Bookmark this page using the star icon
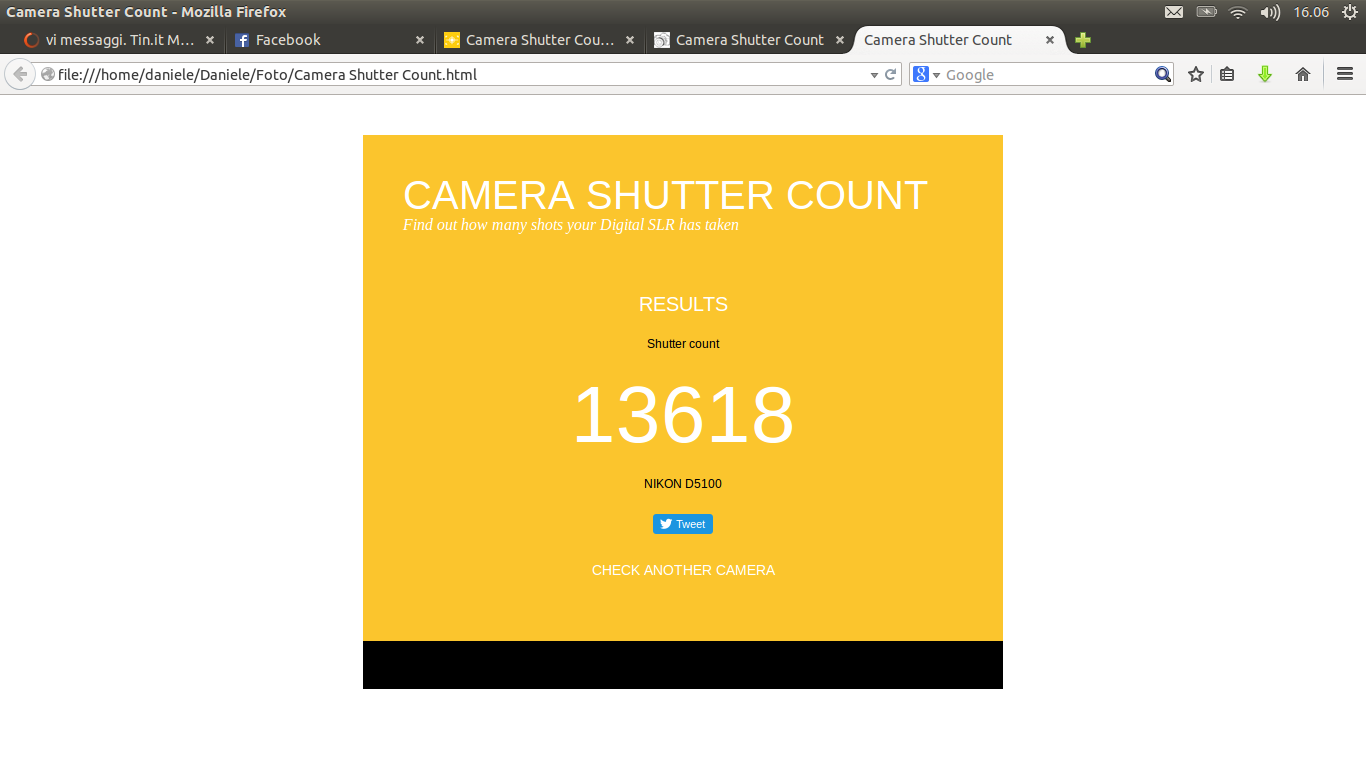1366x768 pixels. coord(1195,73)
